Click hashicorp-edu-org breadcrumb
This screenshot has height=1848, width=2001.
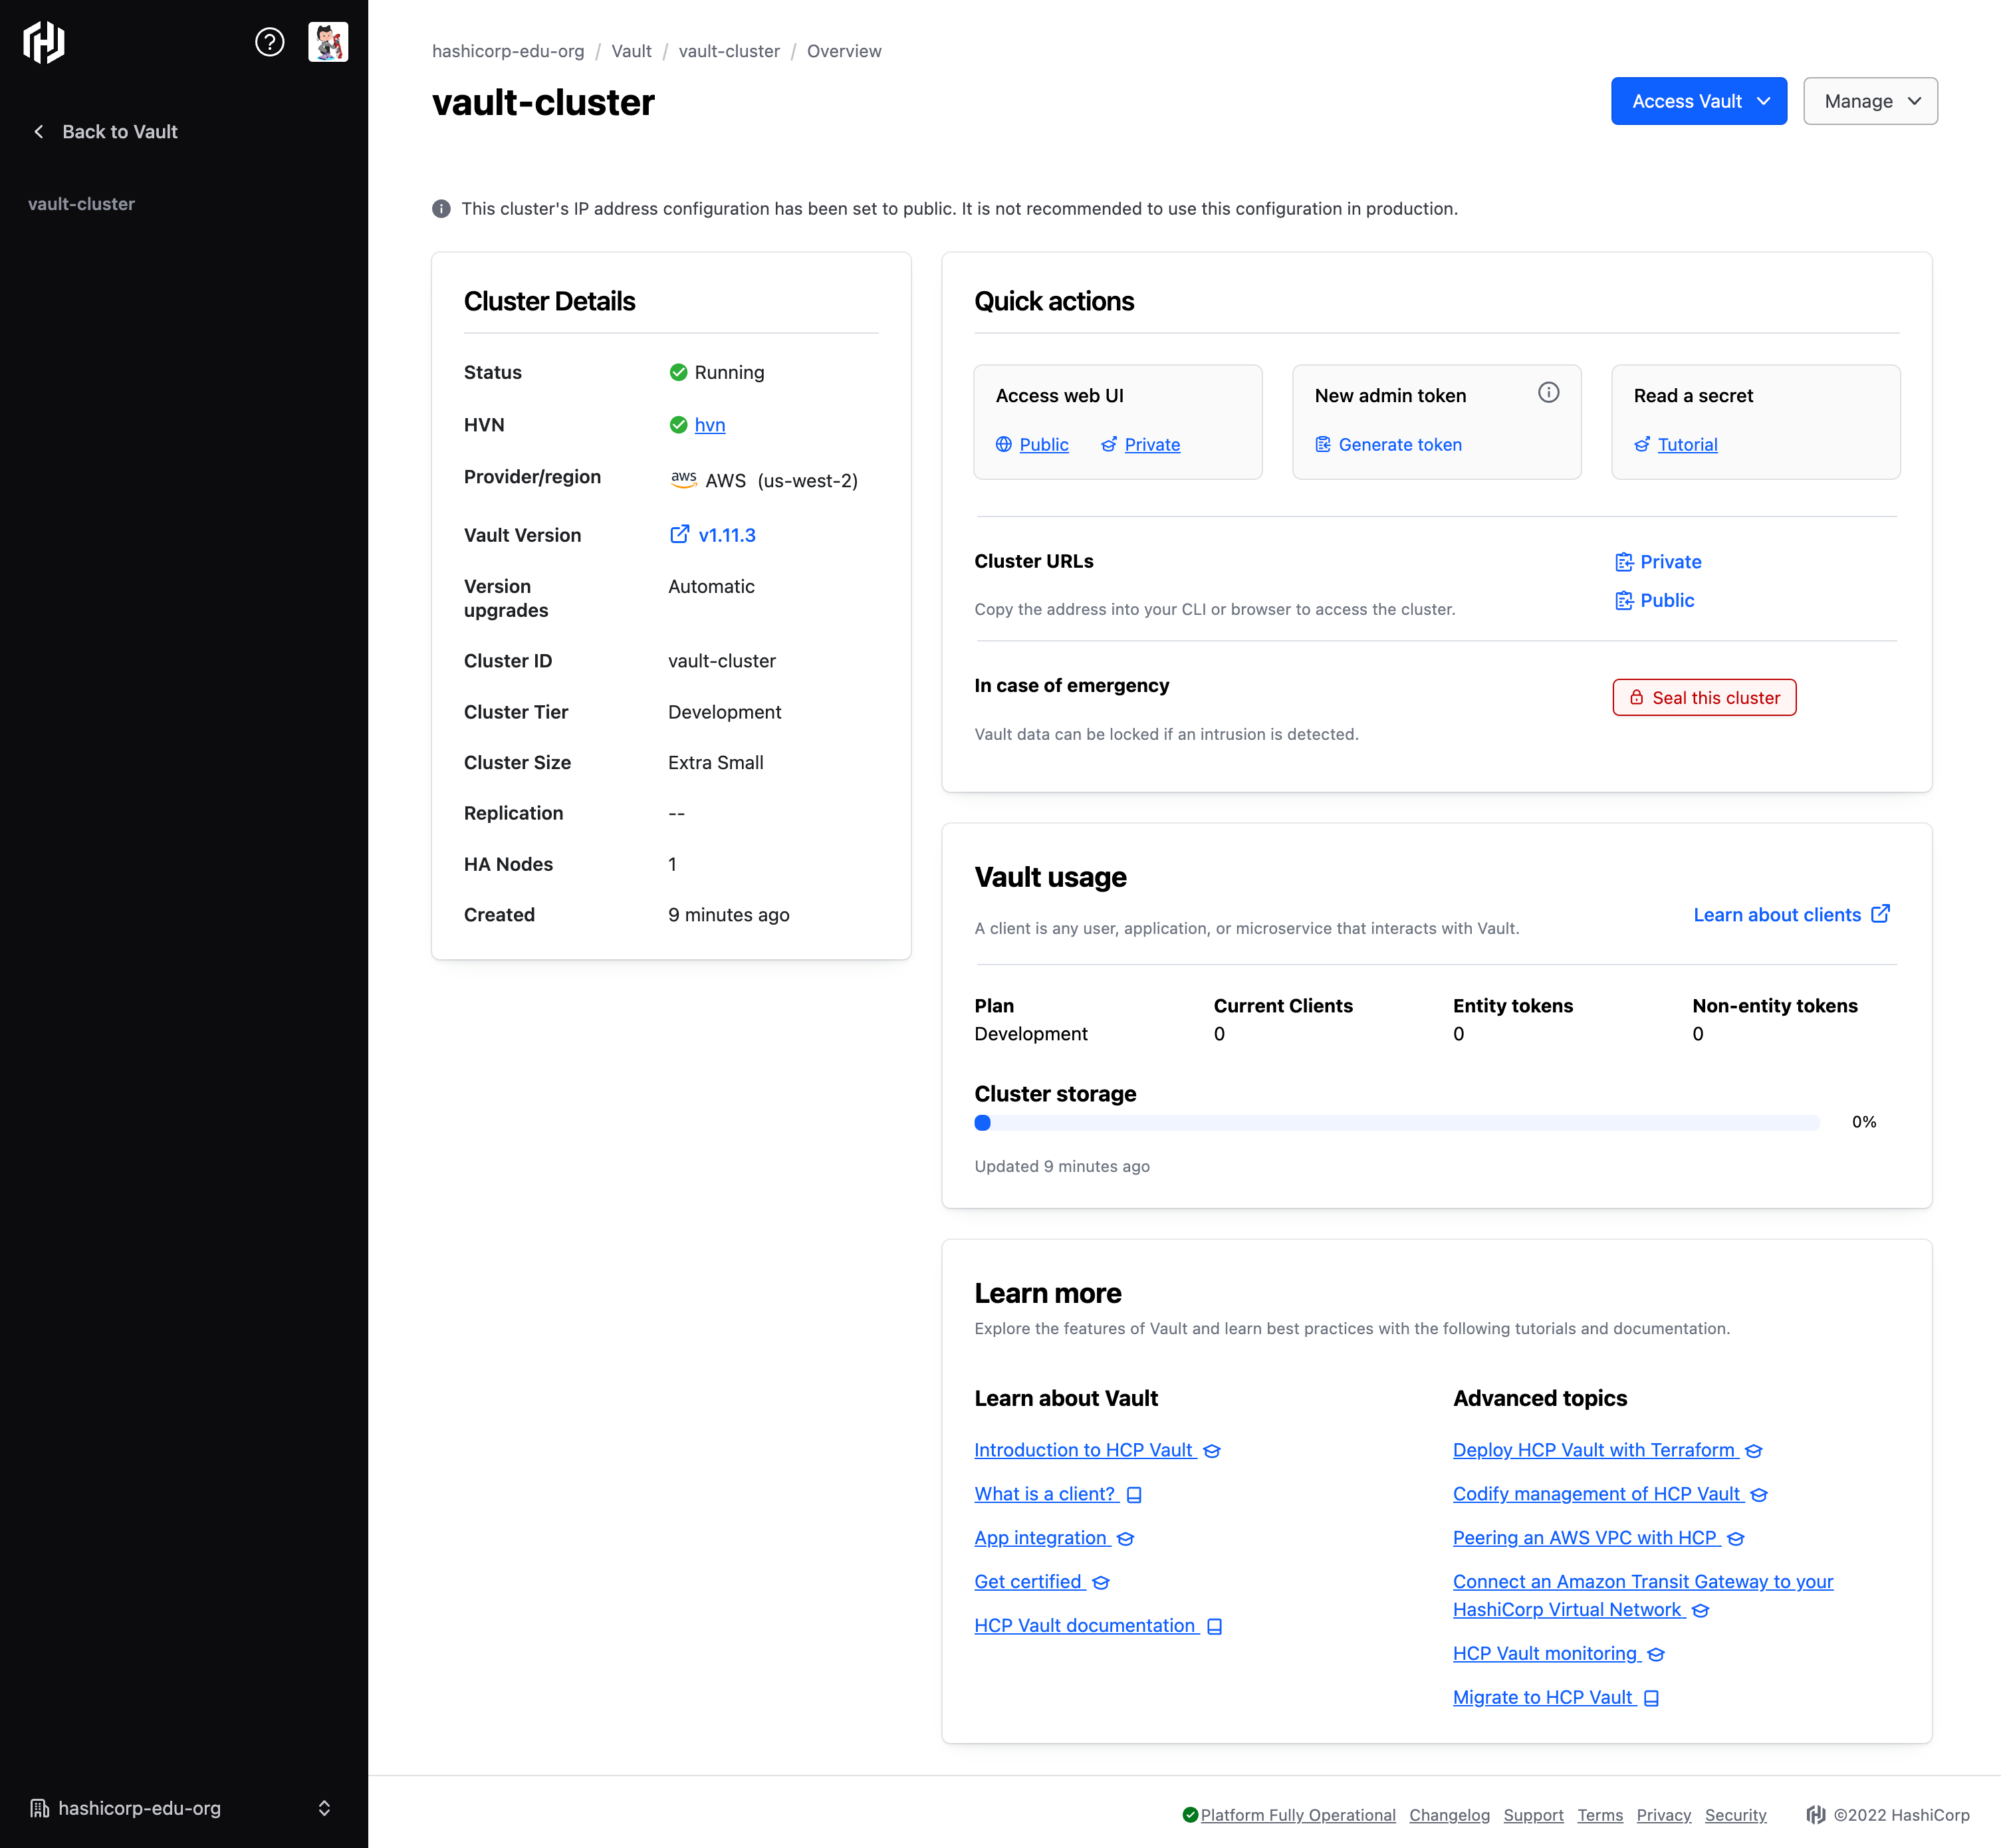pos(508,51)
